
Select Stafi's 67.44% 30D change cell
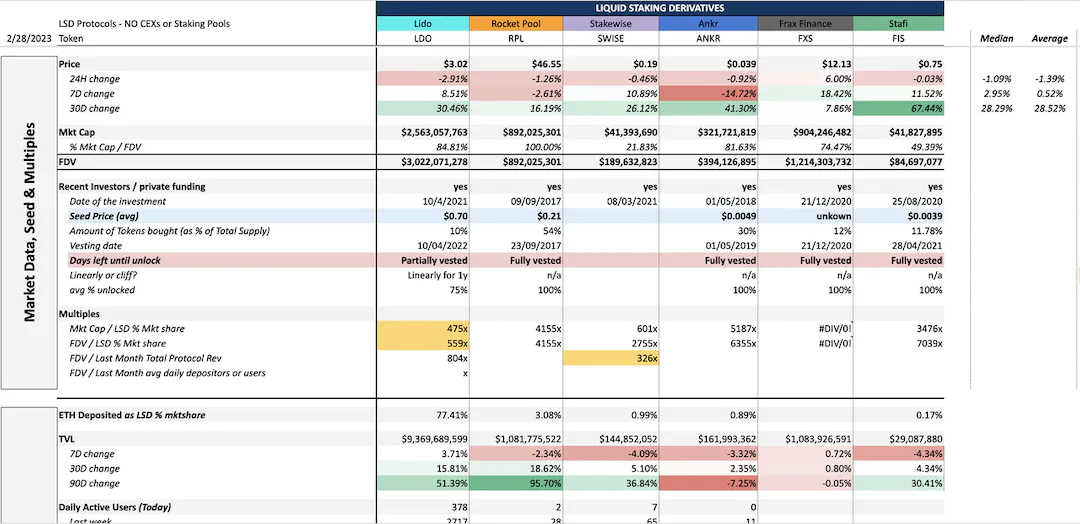(x=898, y=109)
